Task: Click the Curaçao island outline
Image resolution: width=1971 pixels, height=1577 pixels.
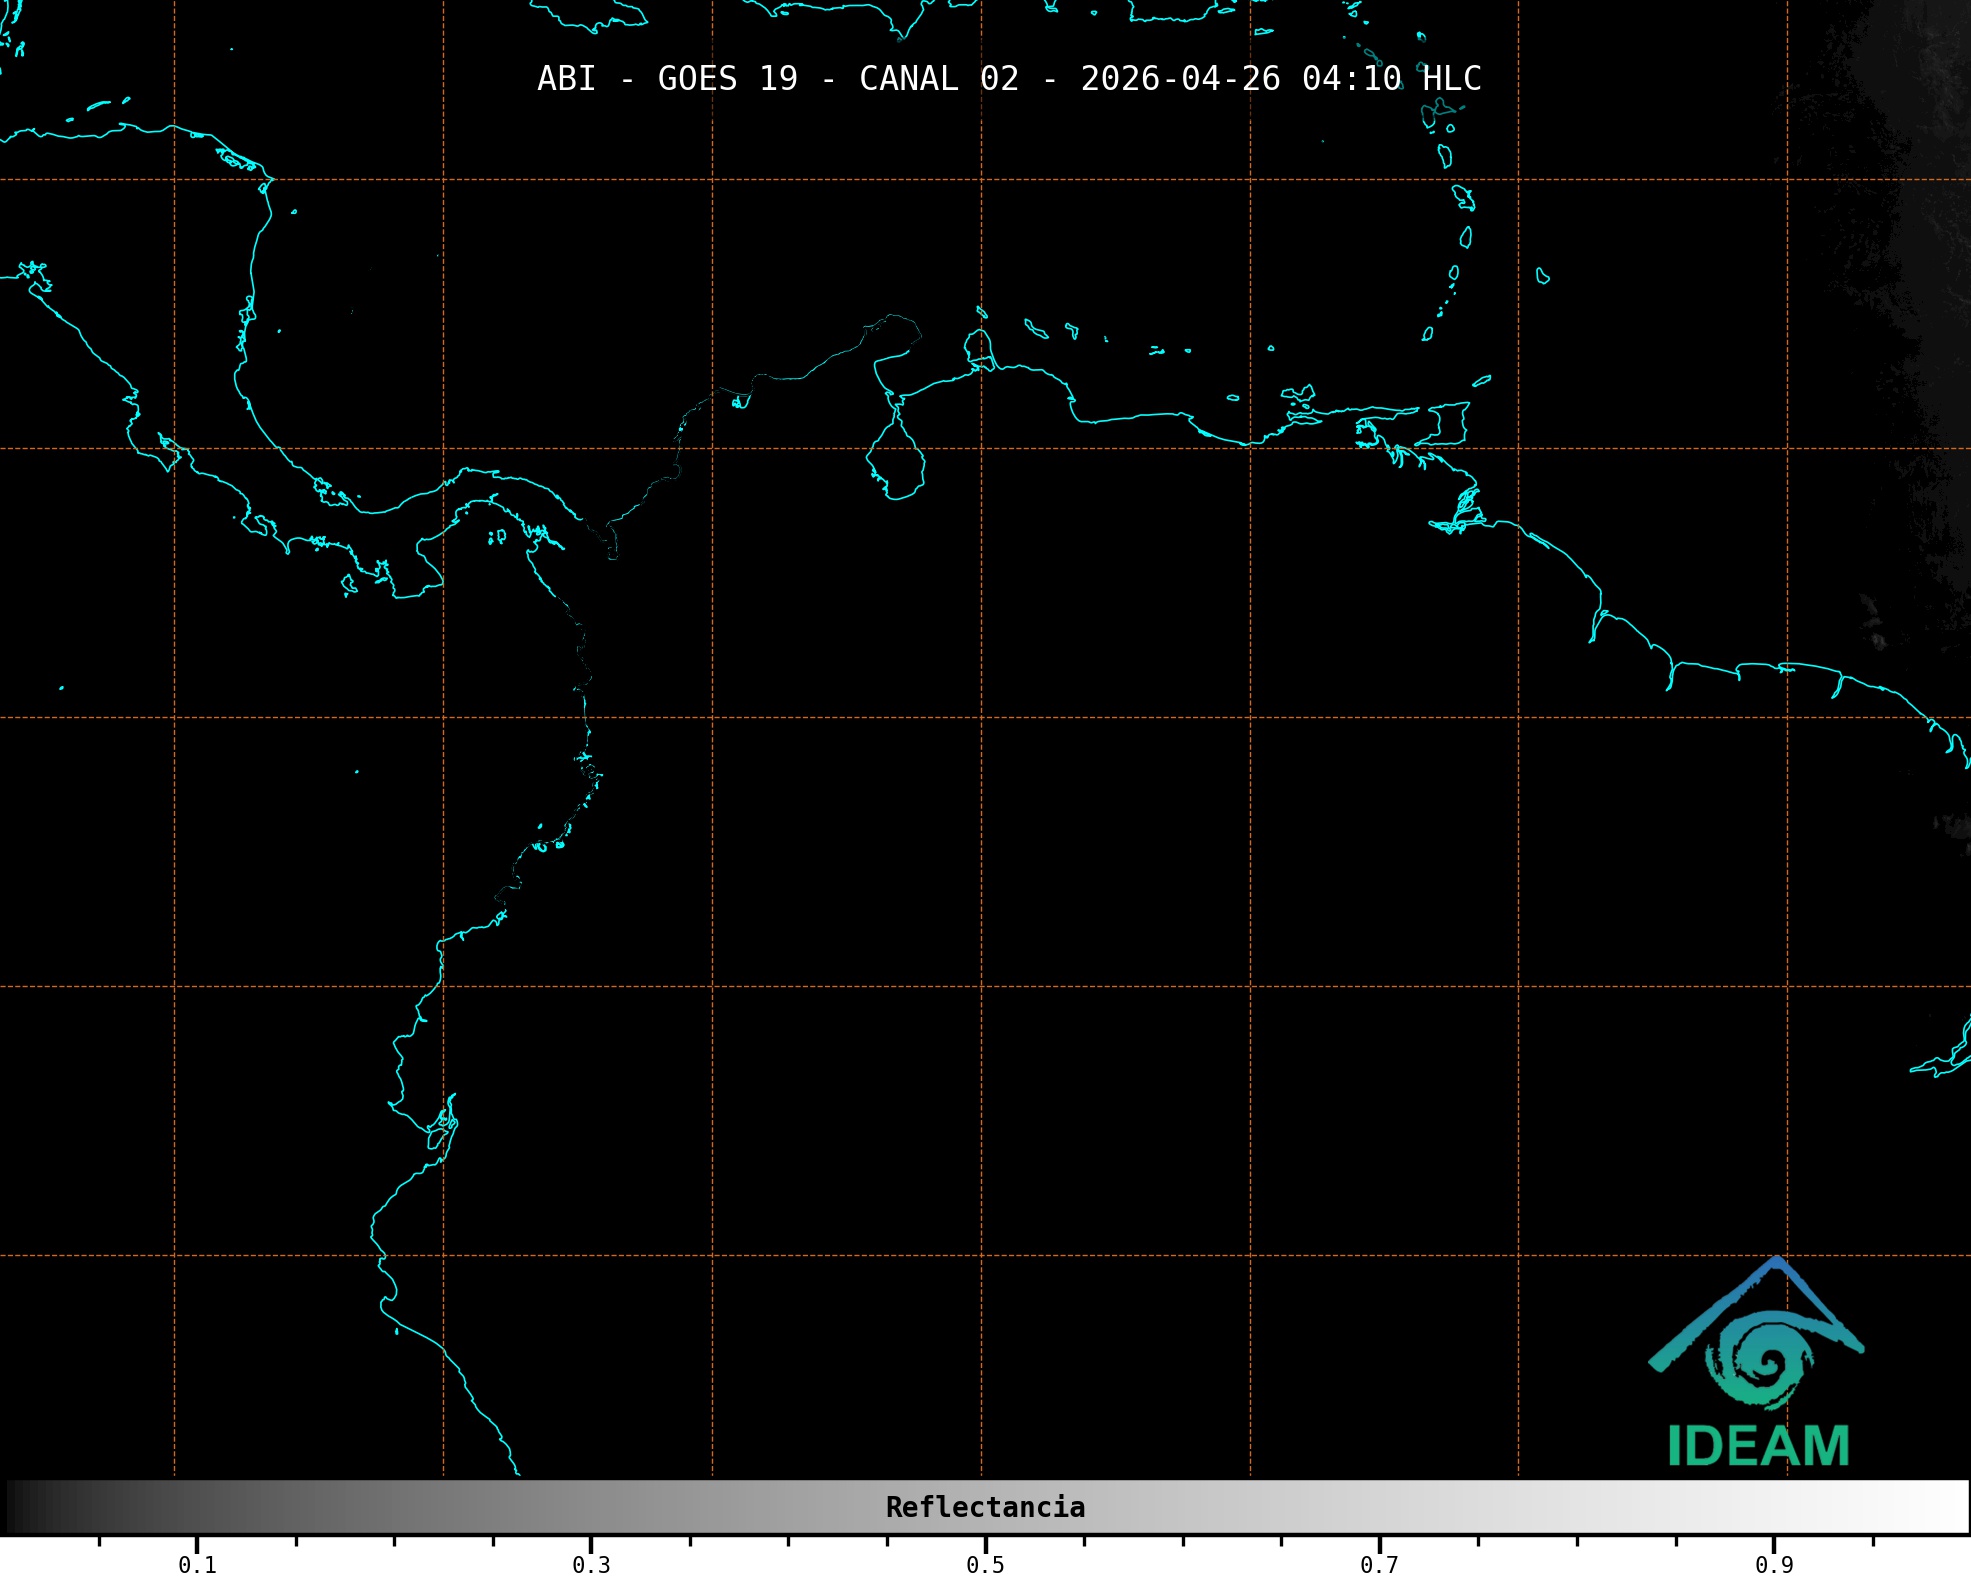Action: [x=1035, y=329]
